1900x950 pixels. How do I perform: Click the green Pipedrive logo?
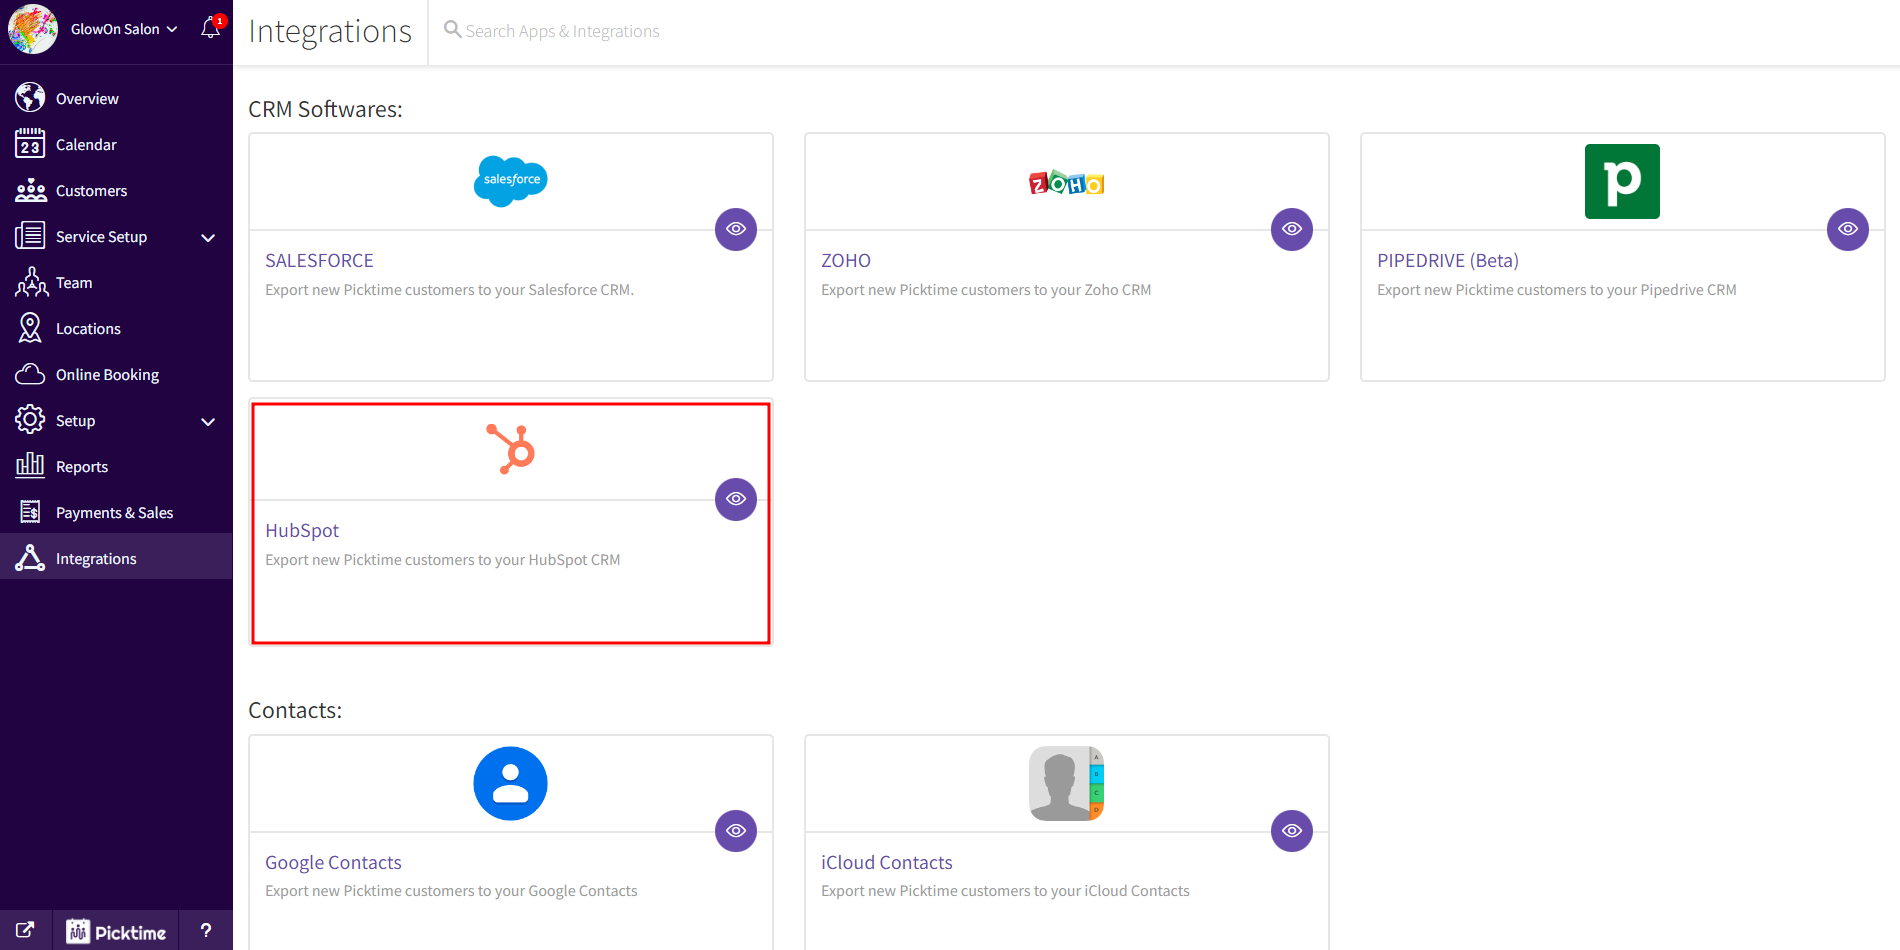point(1622,181)
